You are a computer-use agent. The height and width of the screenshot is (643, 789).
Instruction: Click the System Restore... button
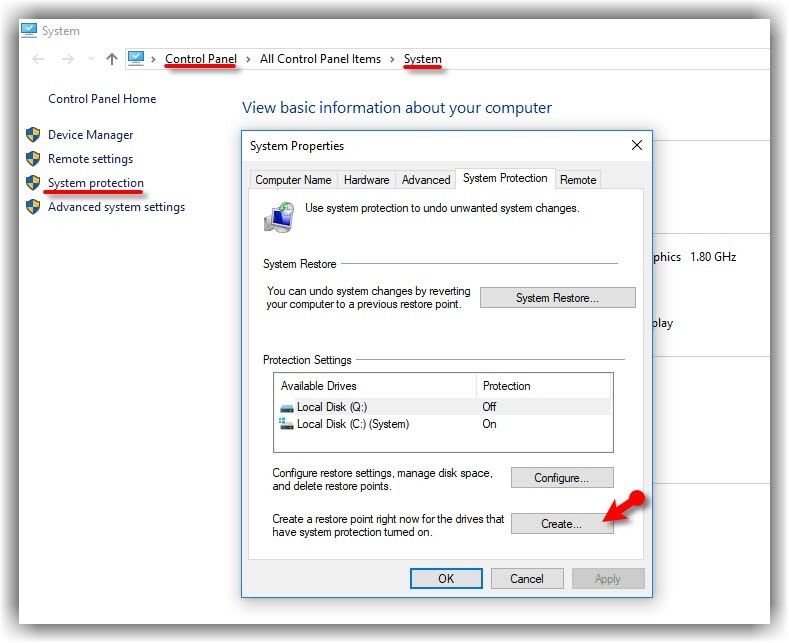click(x=558, y=298)
